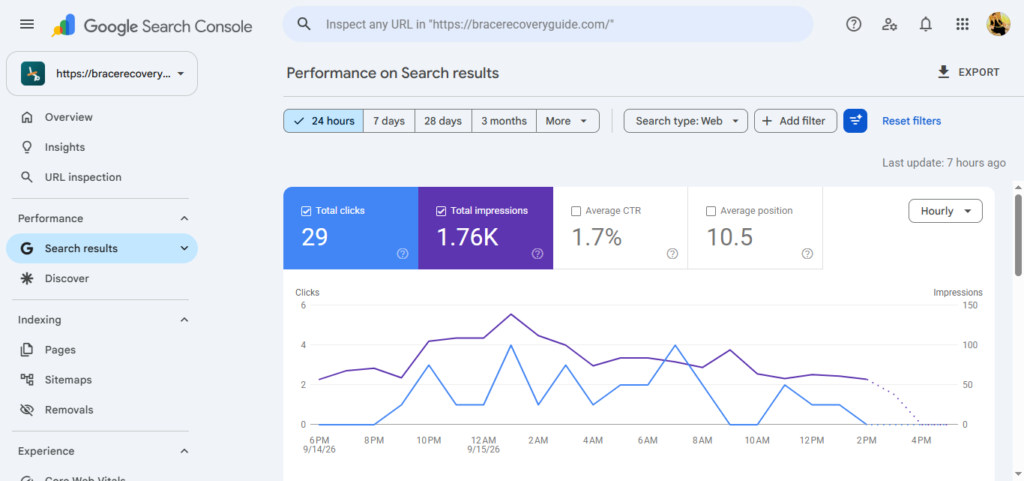Screen dimensions: 1024x481
Task: Click the Export download arrow icon
Action: click(x=943, y=72)
